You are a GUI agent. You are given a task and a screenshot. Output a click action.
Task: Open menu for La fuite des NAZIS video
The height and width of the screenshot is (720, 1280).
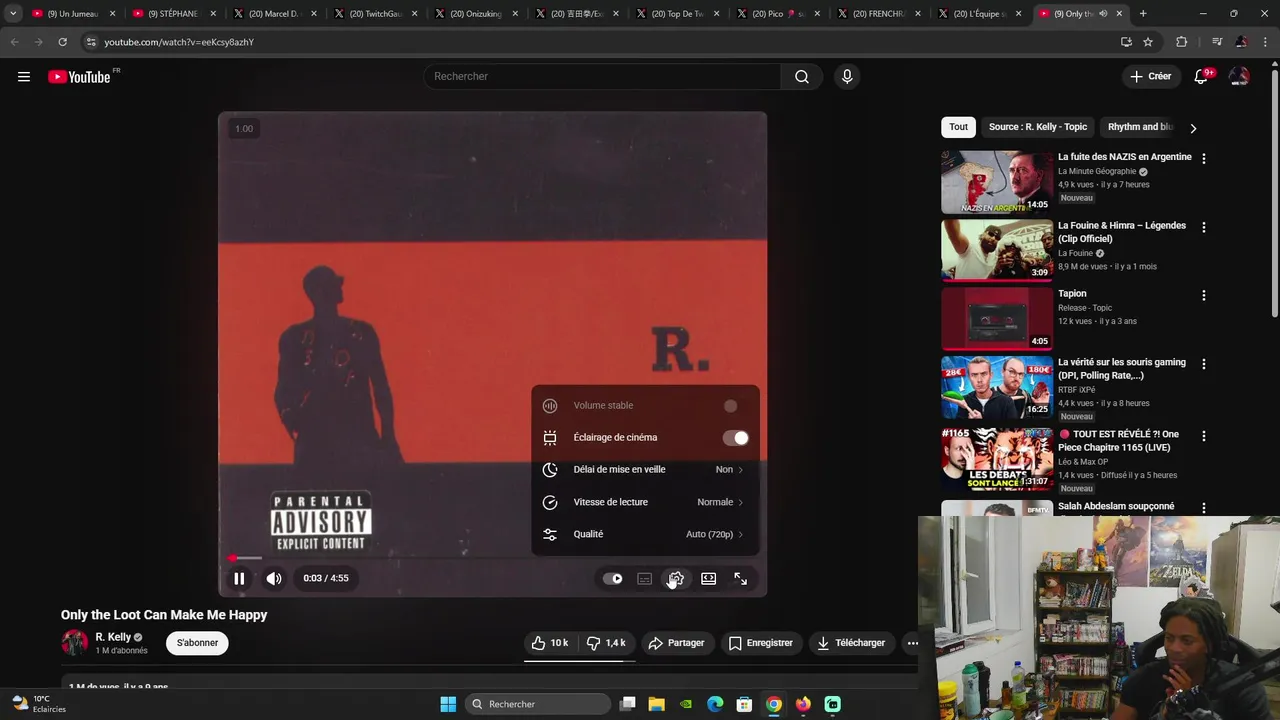1203,159
